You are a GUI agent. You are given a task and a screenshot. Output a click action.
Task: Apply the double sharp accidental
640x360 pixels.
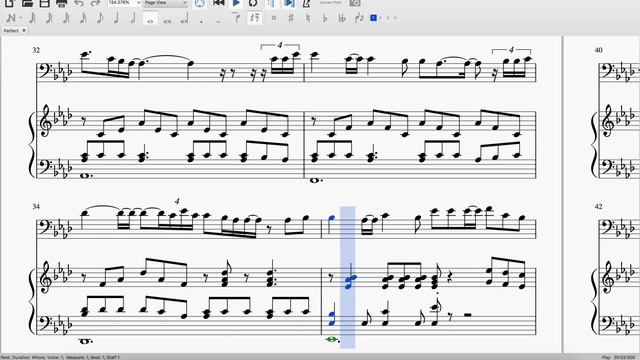click(274, 18)
